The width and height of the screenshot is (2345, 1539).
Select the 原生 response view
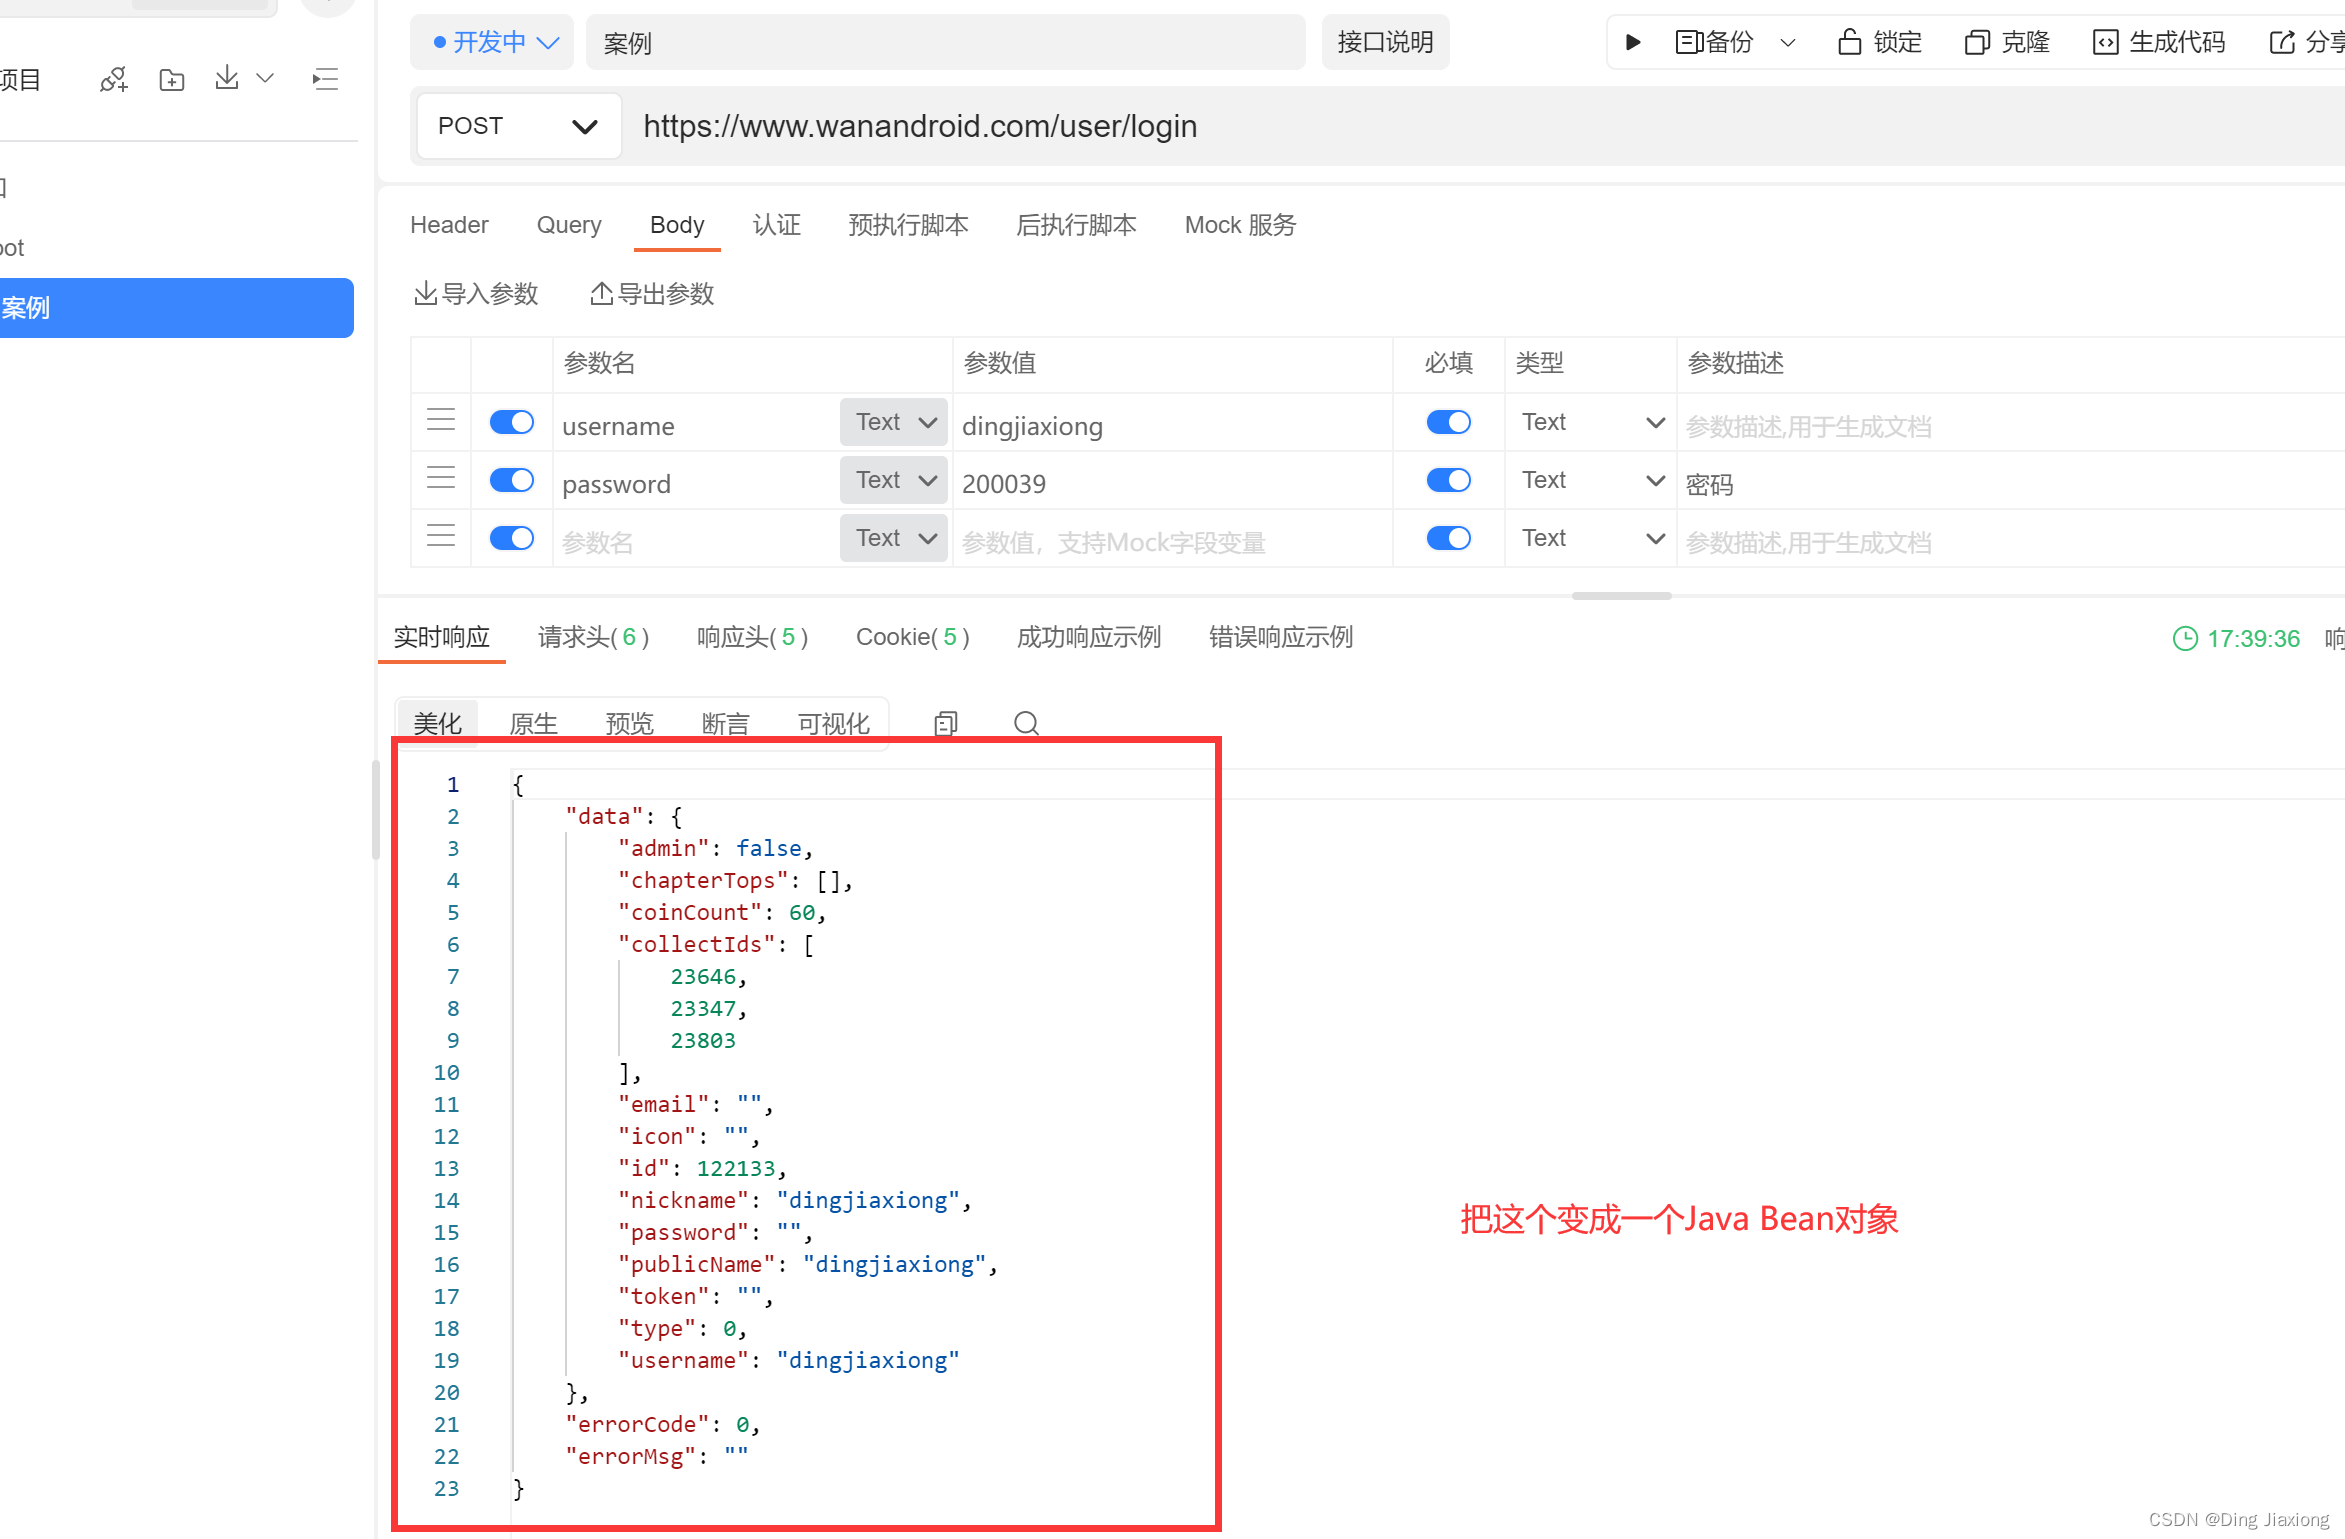(x=534, y=723)
